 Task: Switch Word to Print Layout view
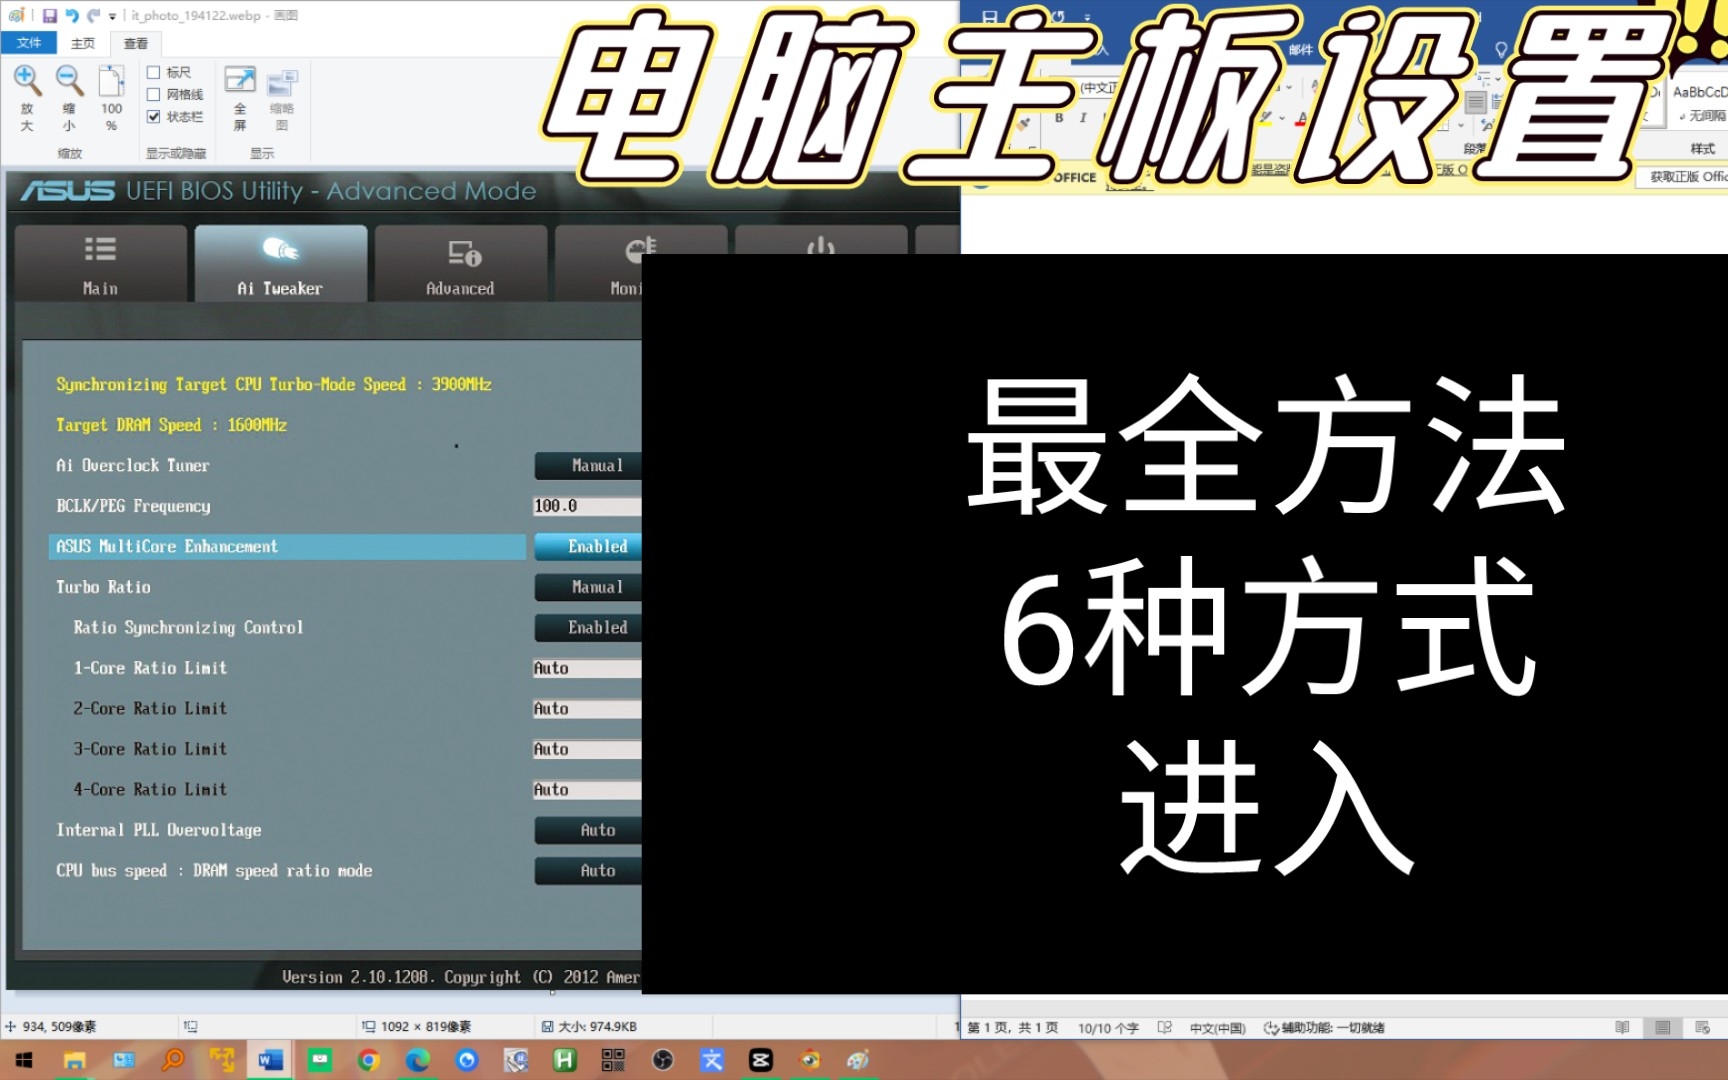tap(1662, 1027)
